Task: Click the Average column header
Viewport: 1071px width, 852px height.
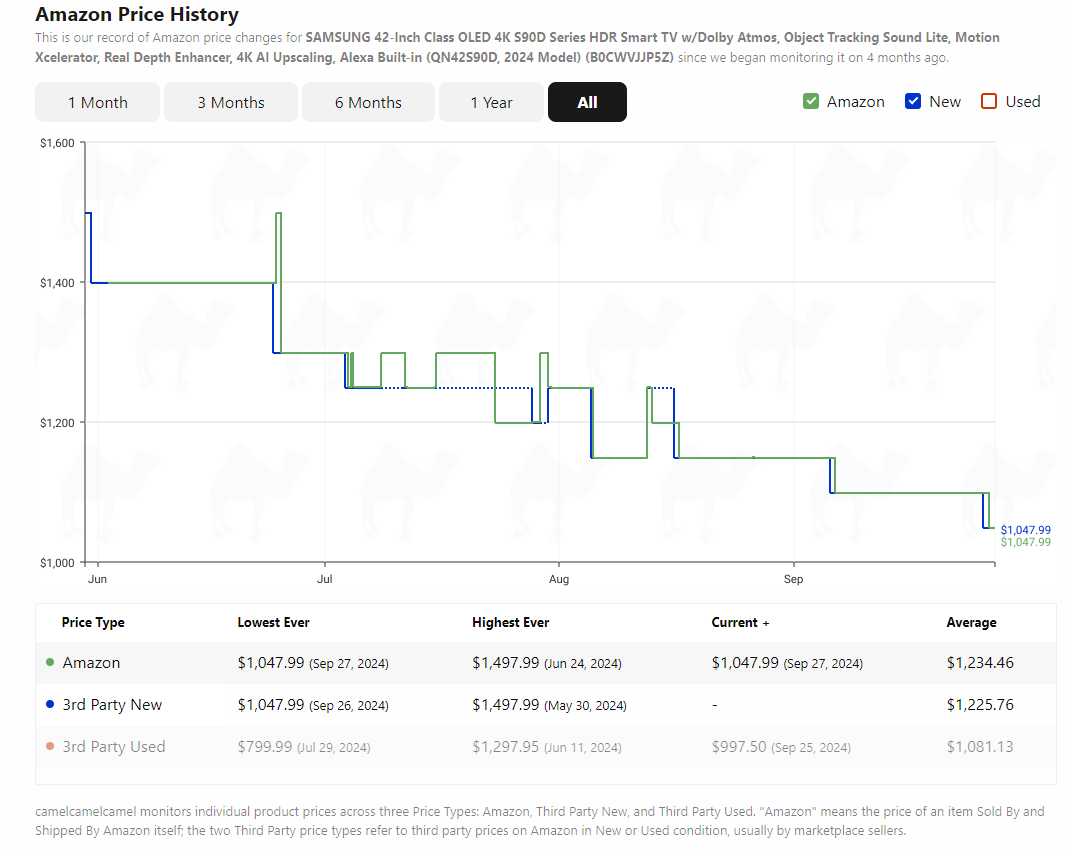Action: pyautogui.click(x=971, y=622)
